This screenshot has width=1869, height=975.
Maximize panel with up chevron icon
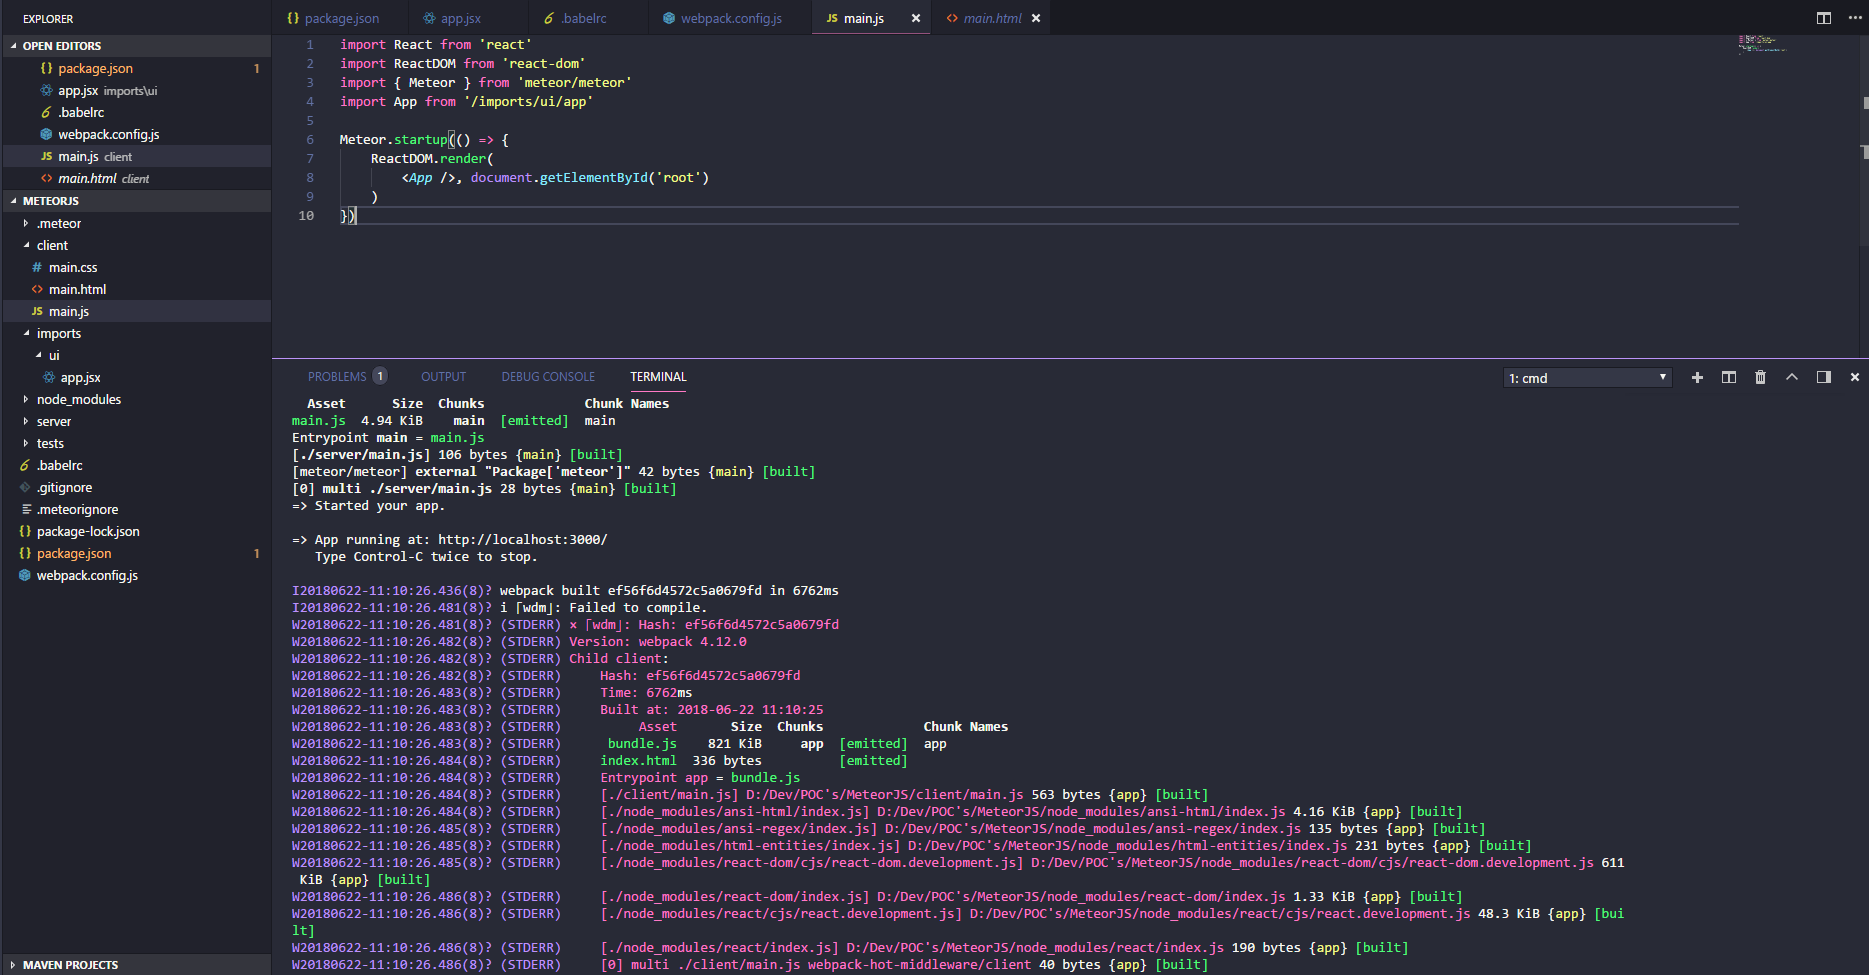[1792, 377]
